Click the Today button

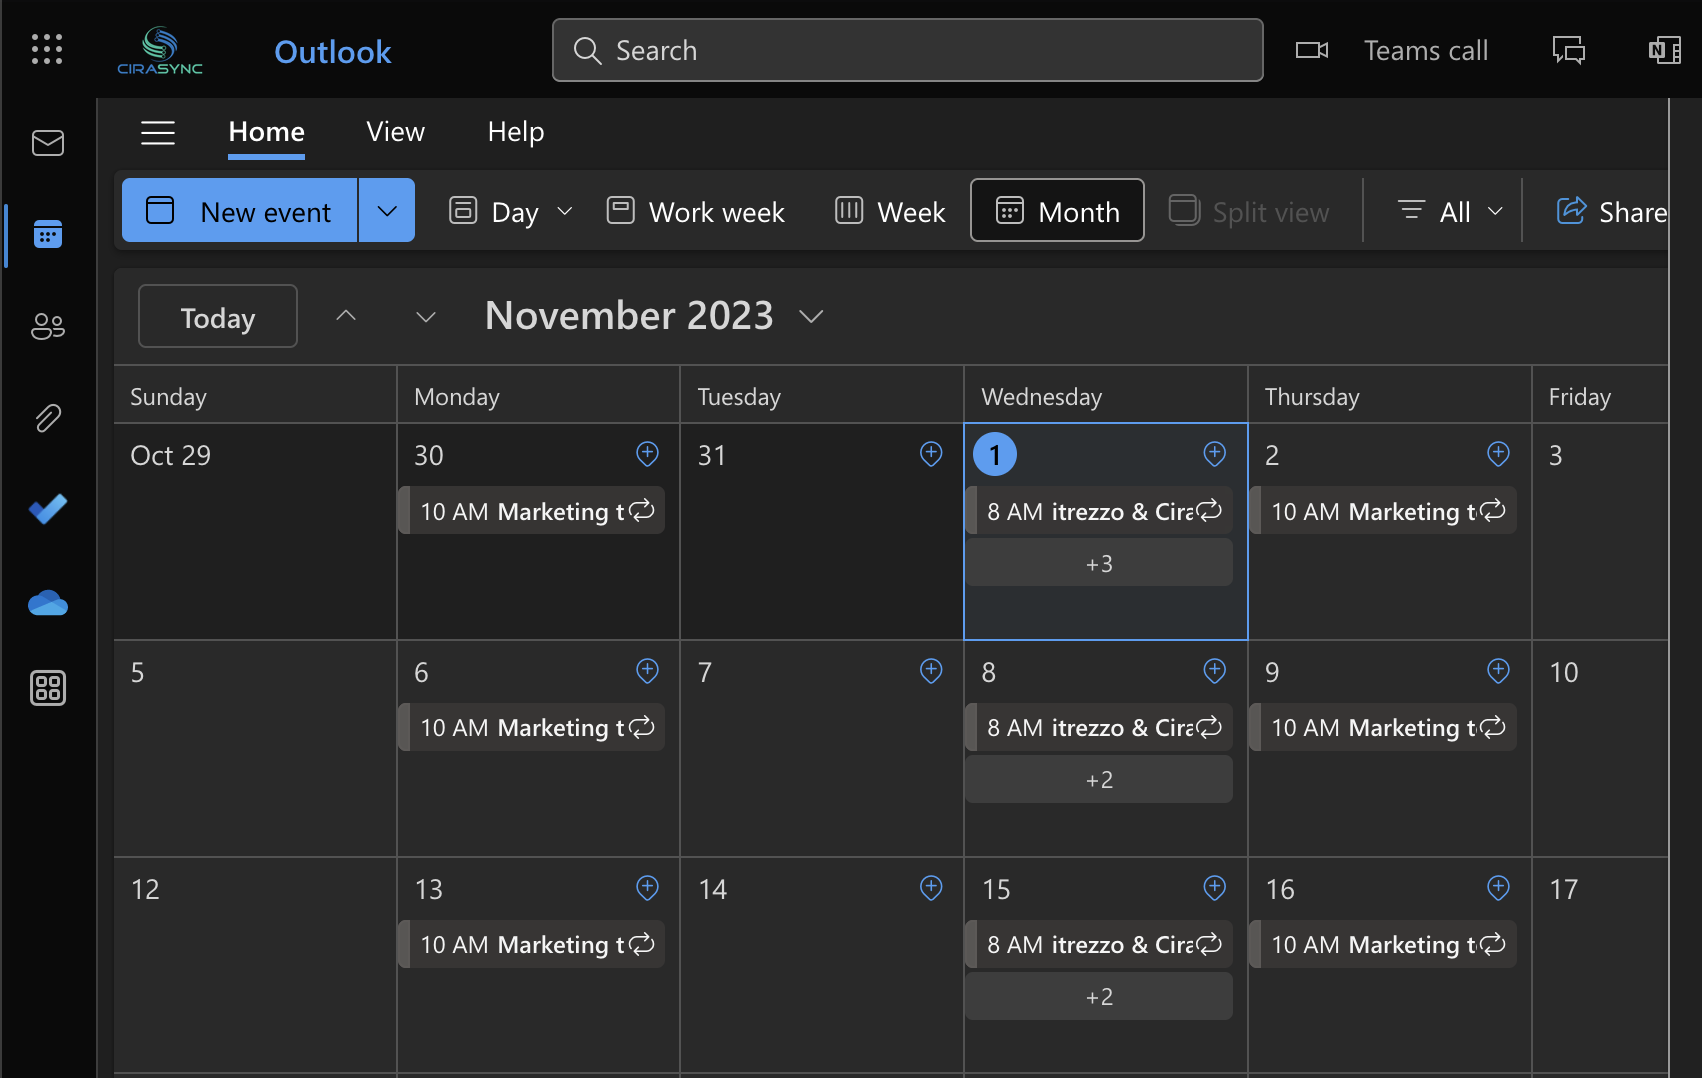click(x=217, y=316)
